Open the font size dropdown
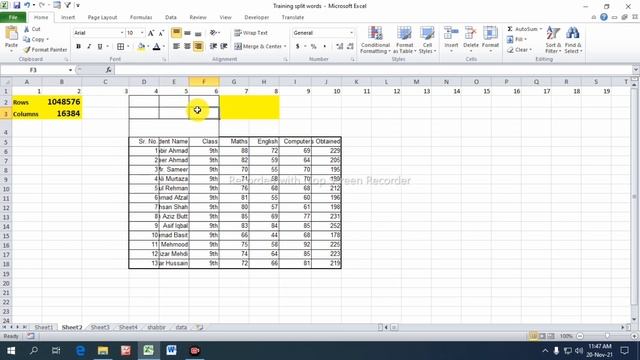This screenshot has width=640, height=360. pyautogui.click(x=142, y=33)
